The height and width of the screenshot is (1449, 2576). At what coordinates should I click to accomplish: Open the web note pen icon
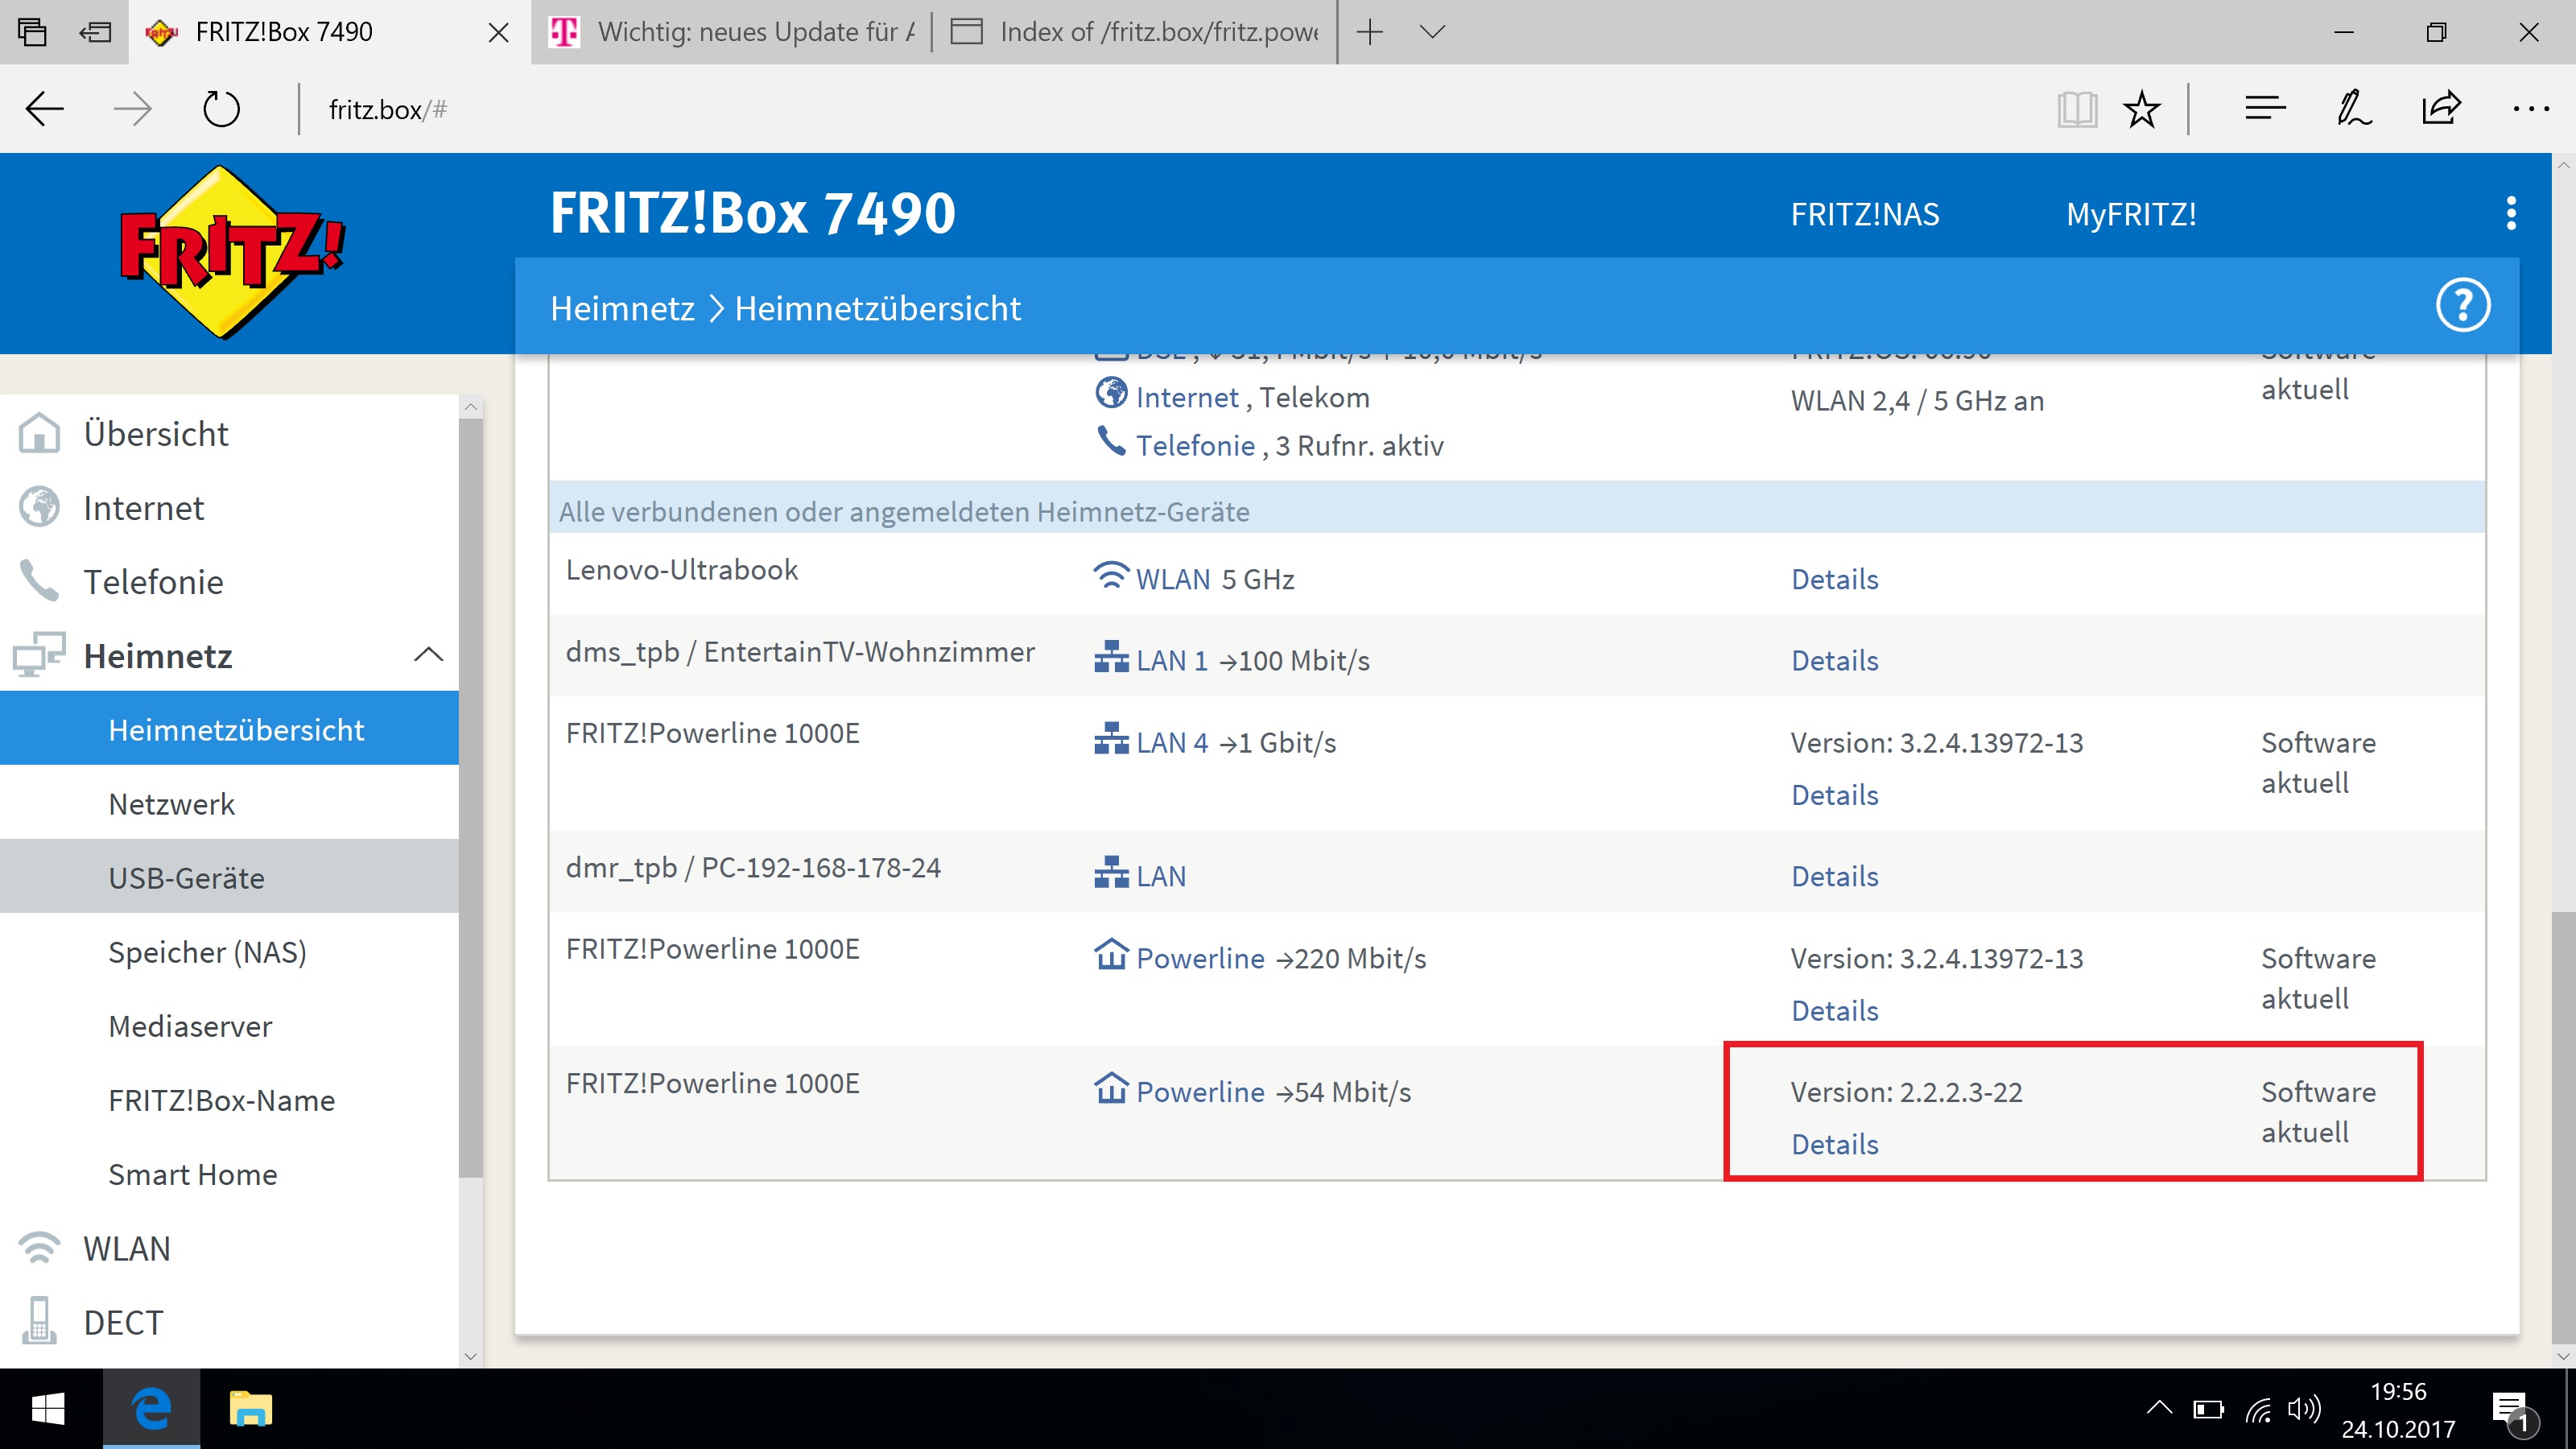pos(2353,109)
